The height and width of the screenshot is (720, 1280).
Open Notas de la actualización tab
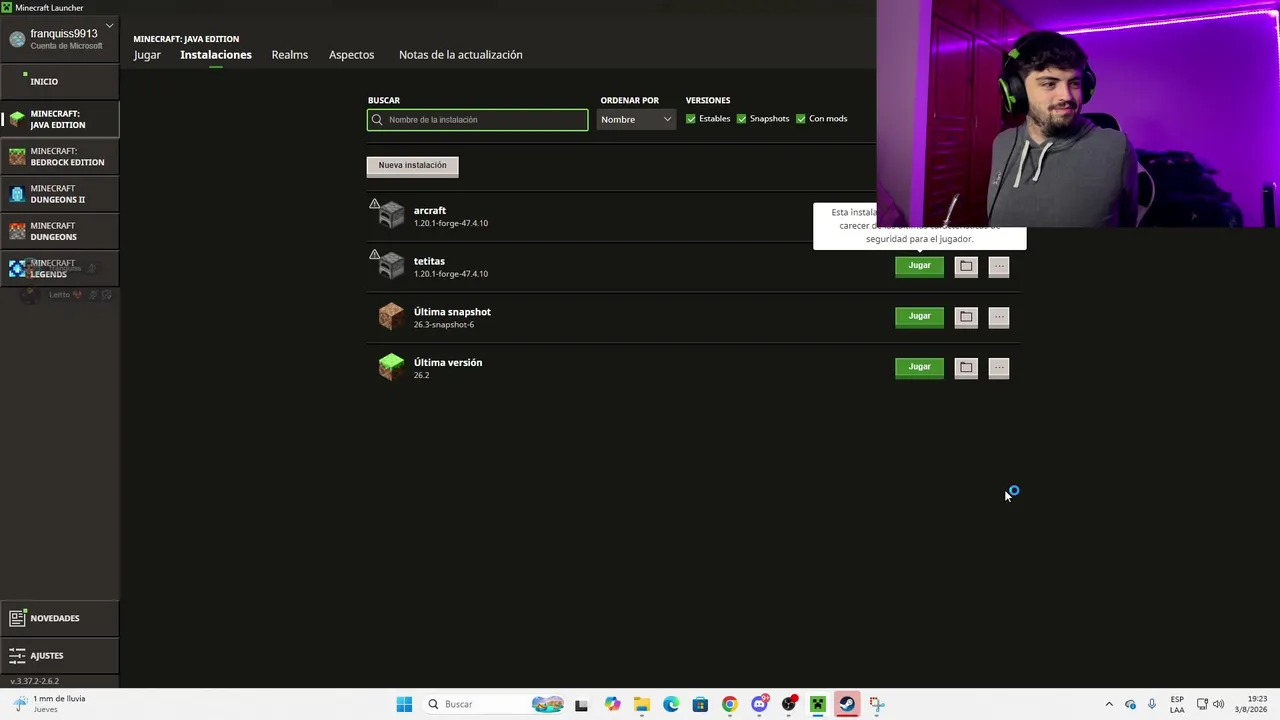461,55
